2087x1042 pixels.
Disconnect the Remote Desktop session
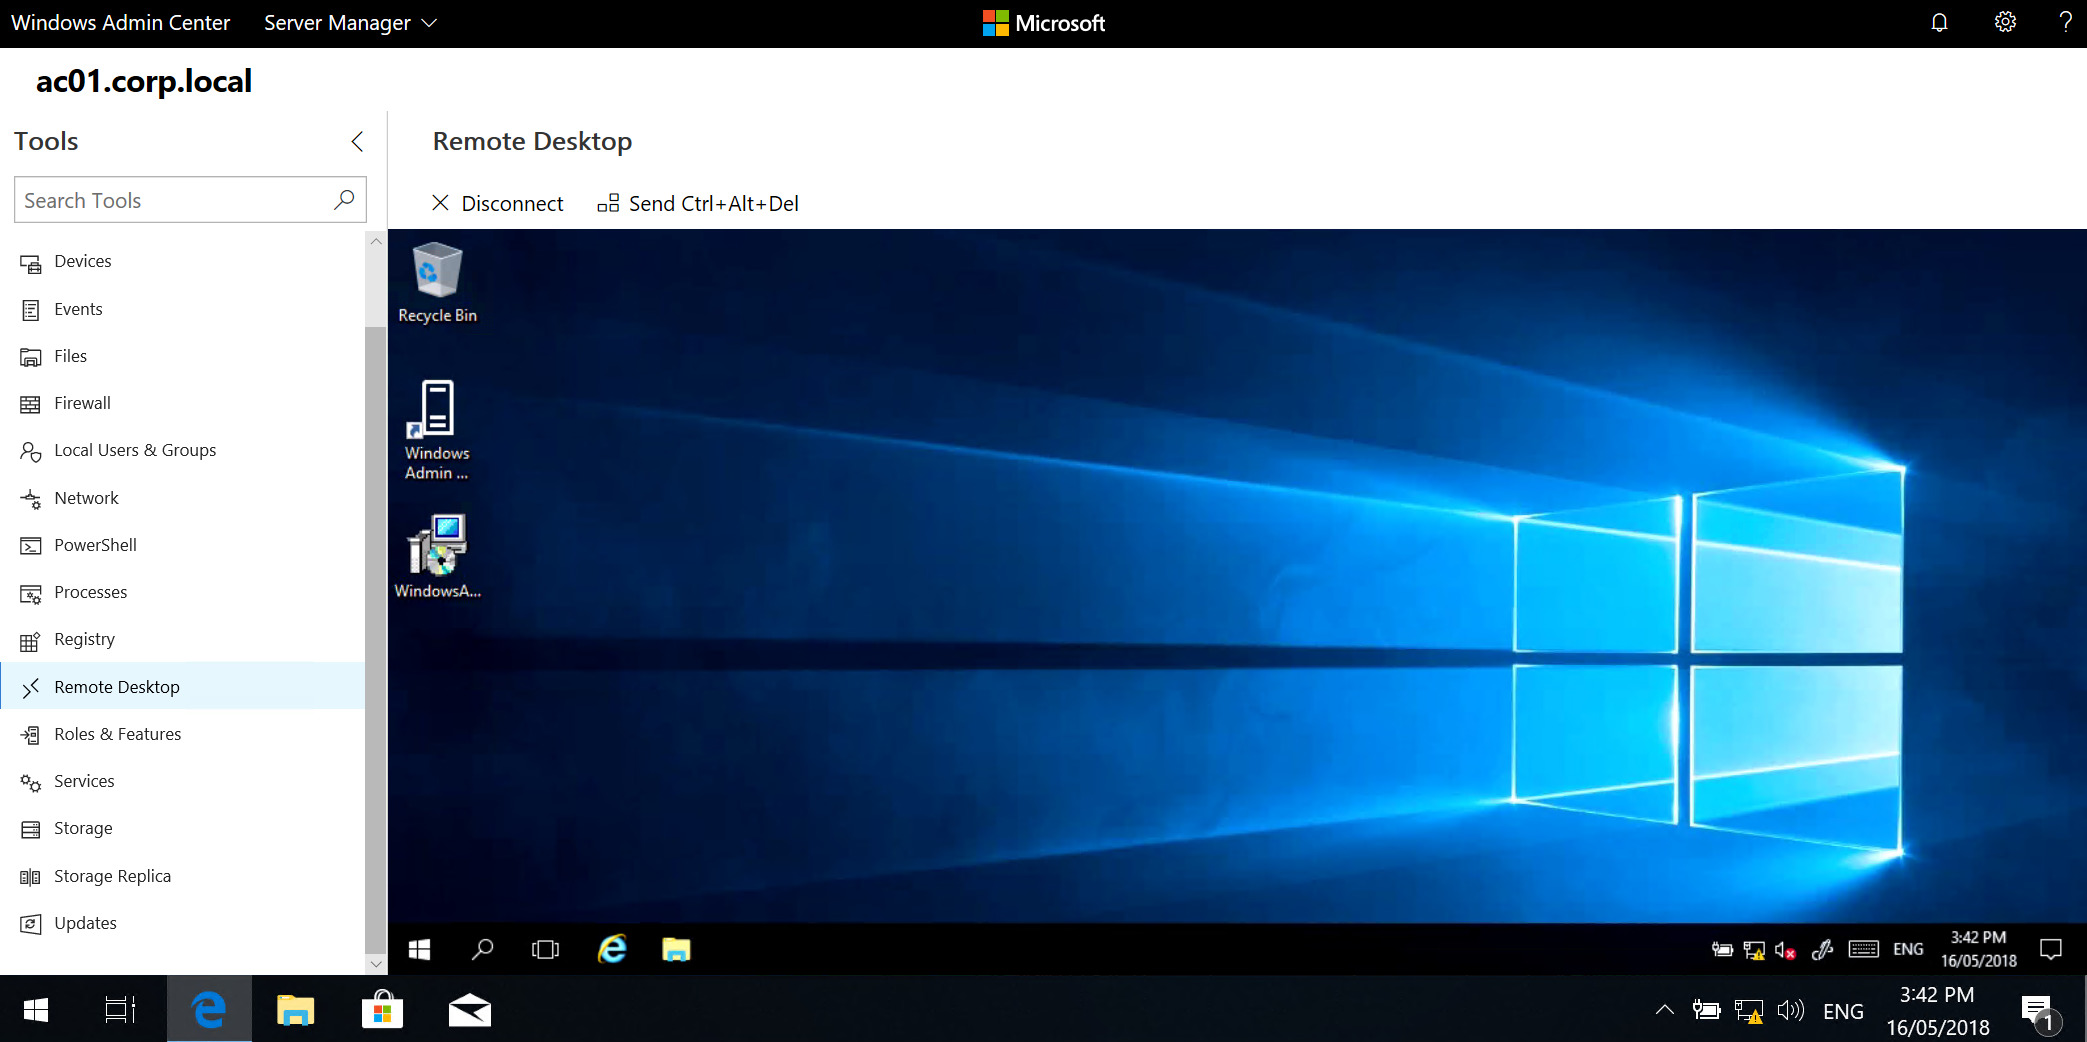coord(498,203)
